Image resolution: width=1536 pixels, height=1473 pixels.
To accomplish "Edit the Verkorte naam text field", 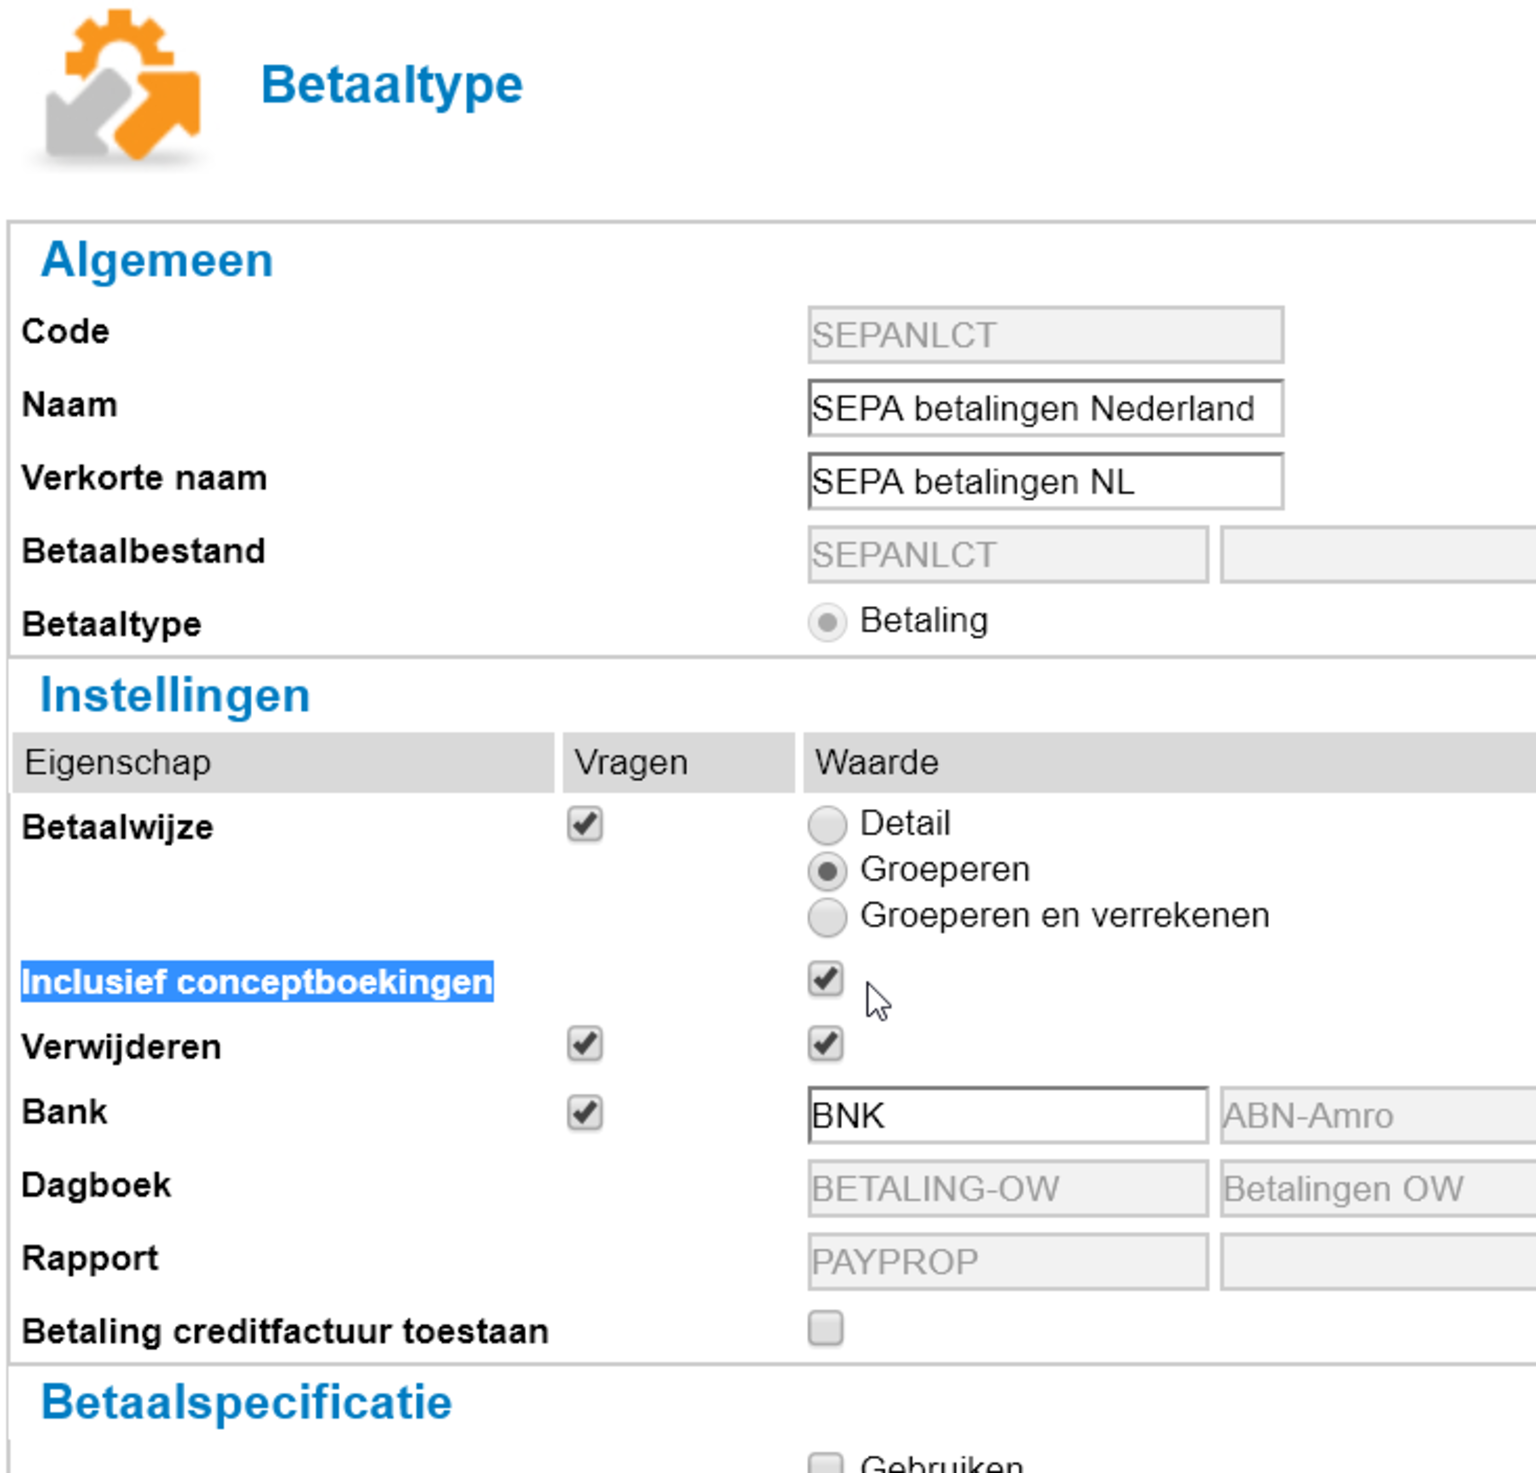I will click(1045, 482).
